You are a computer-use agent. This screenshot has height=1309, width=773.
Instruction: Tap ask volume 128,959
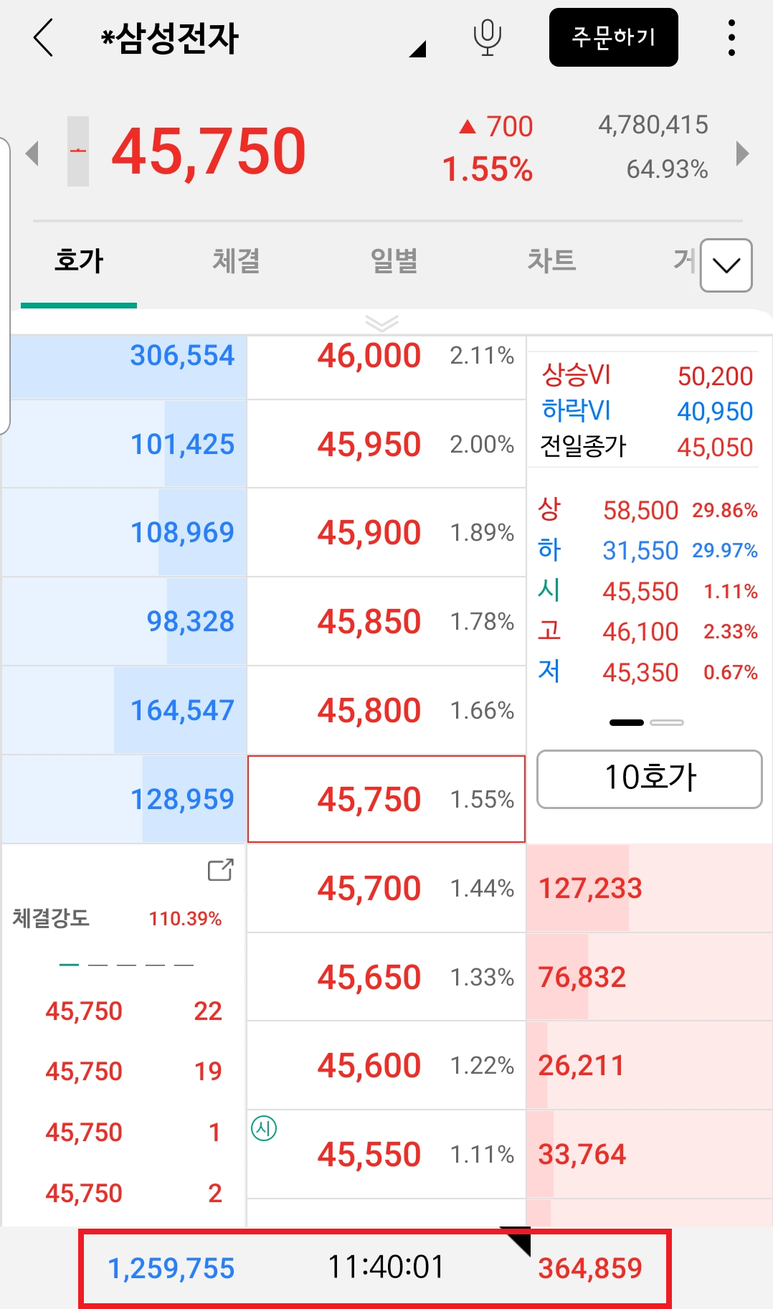tap(182, 799)
